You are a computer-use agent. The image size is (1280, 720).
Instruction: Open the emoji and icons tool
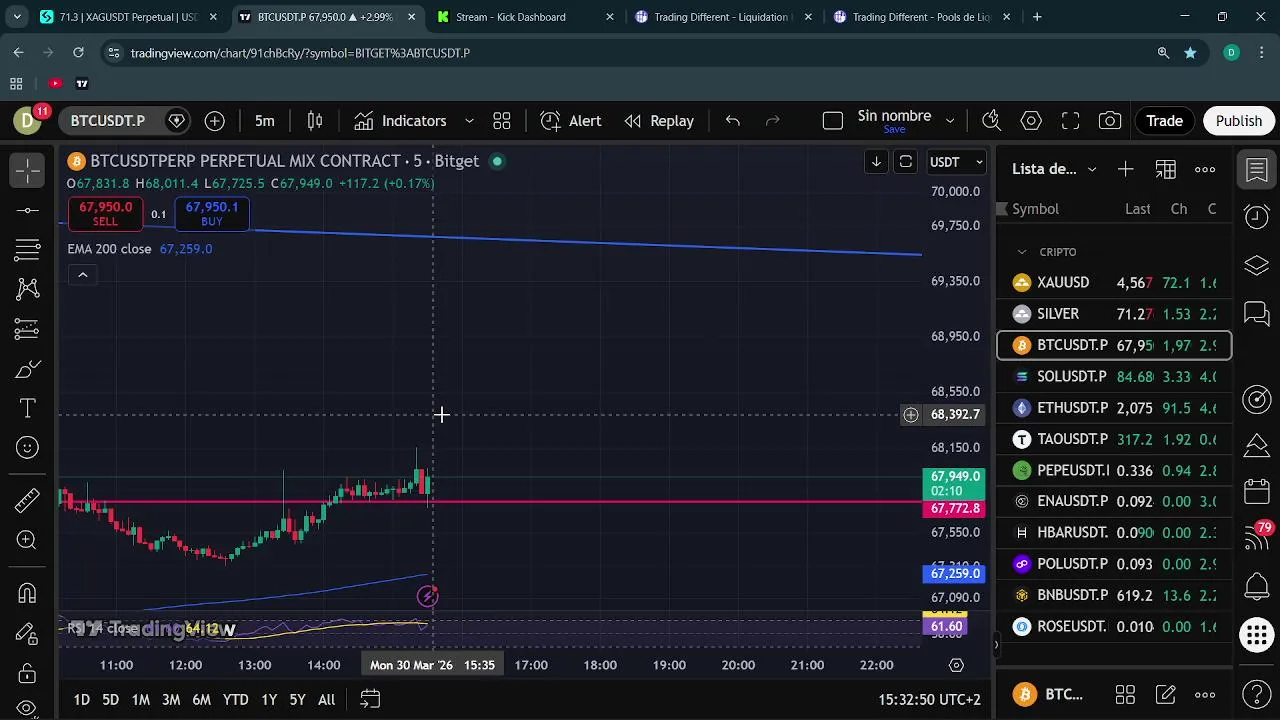[x=27, y=448]
